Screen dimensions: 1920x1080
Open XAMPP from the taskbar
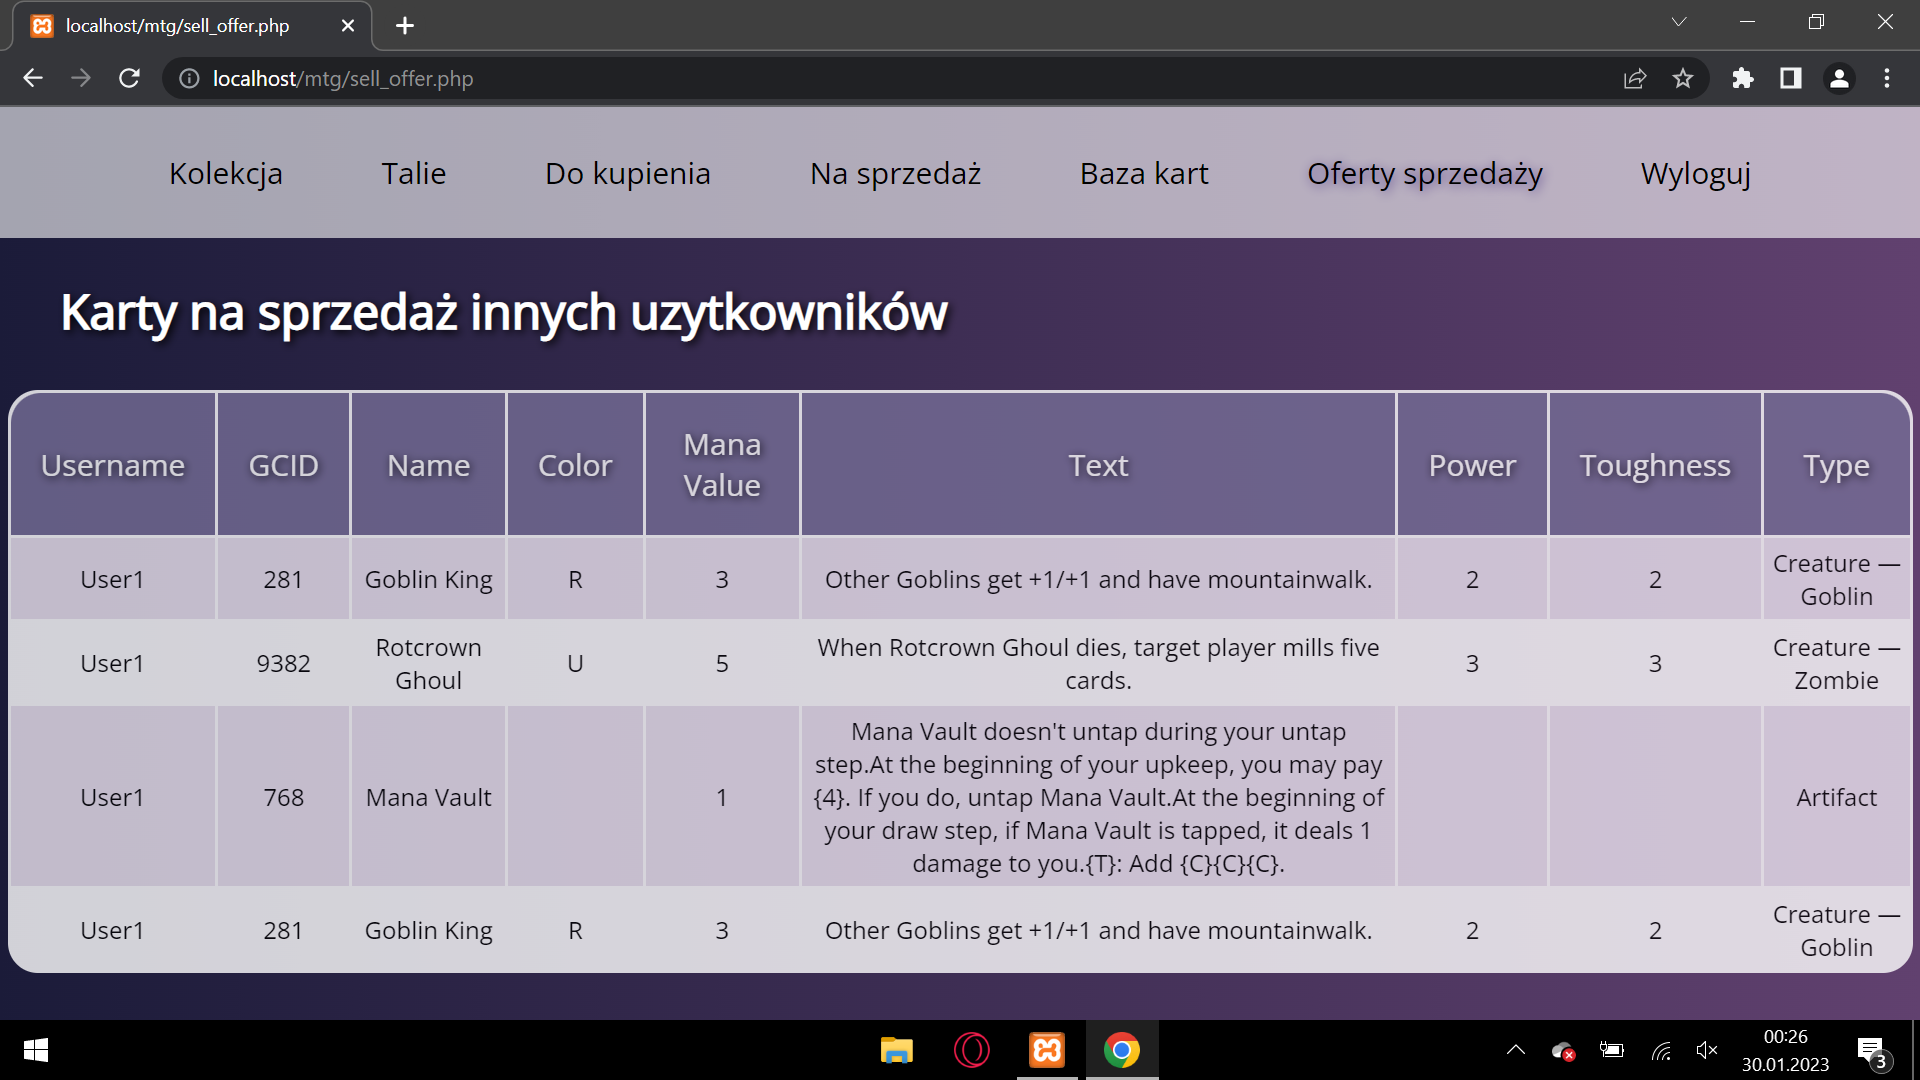pyautogui.click(x=1047, y=1050)
